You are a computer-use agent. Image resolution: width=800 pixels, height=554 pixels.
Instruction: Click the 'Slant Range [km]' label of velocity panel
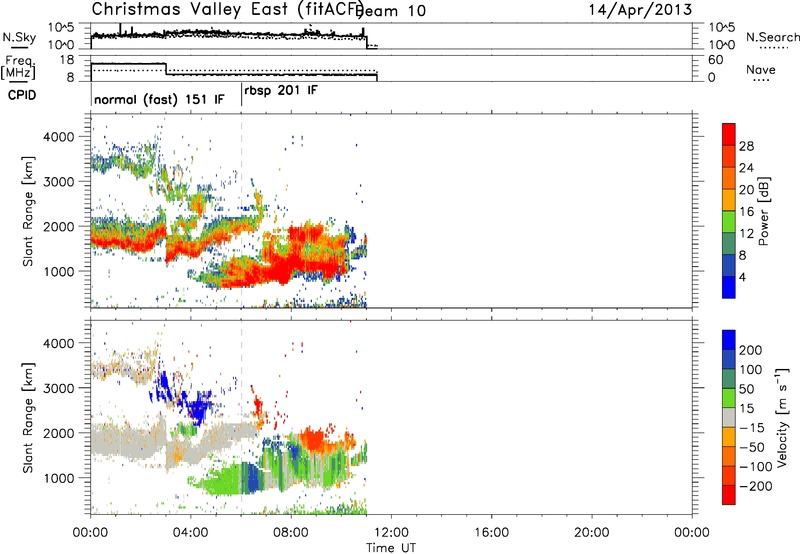(28, 418)
